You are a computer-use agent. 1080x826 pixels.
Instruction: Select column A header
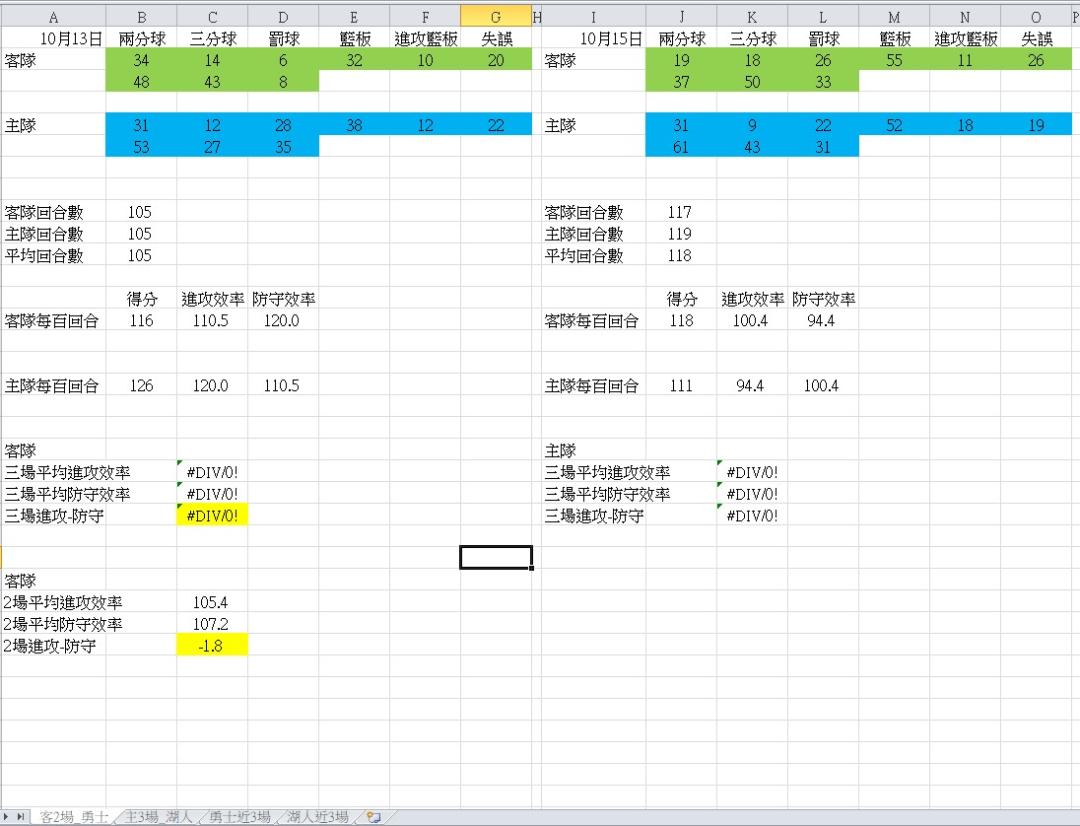tap(53, 17)
